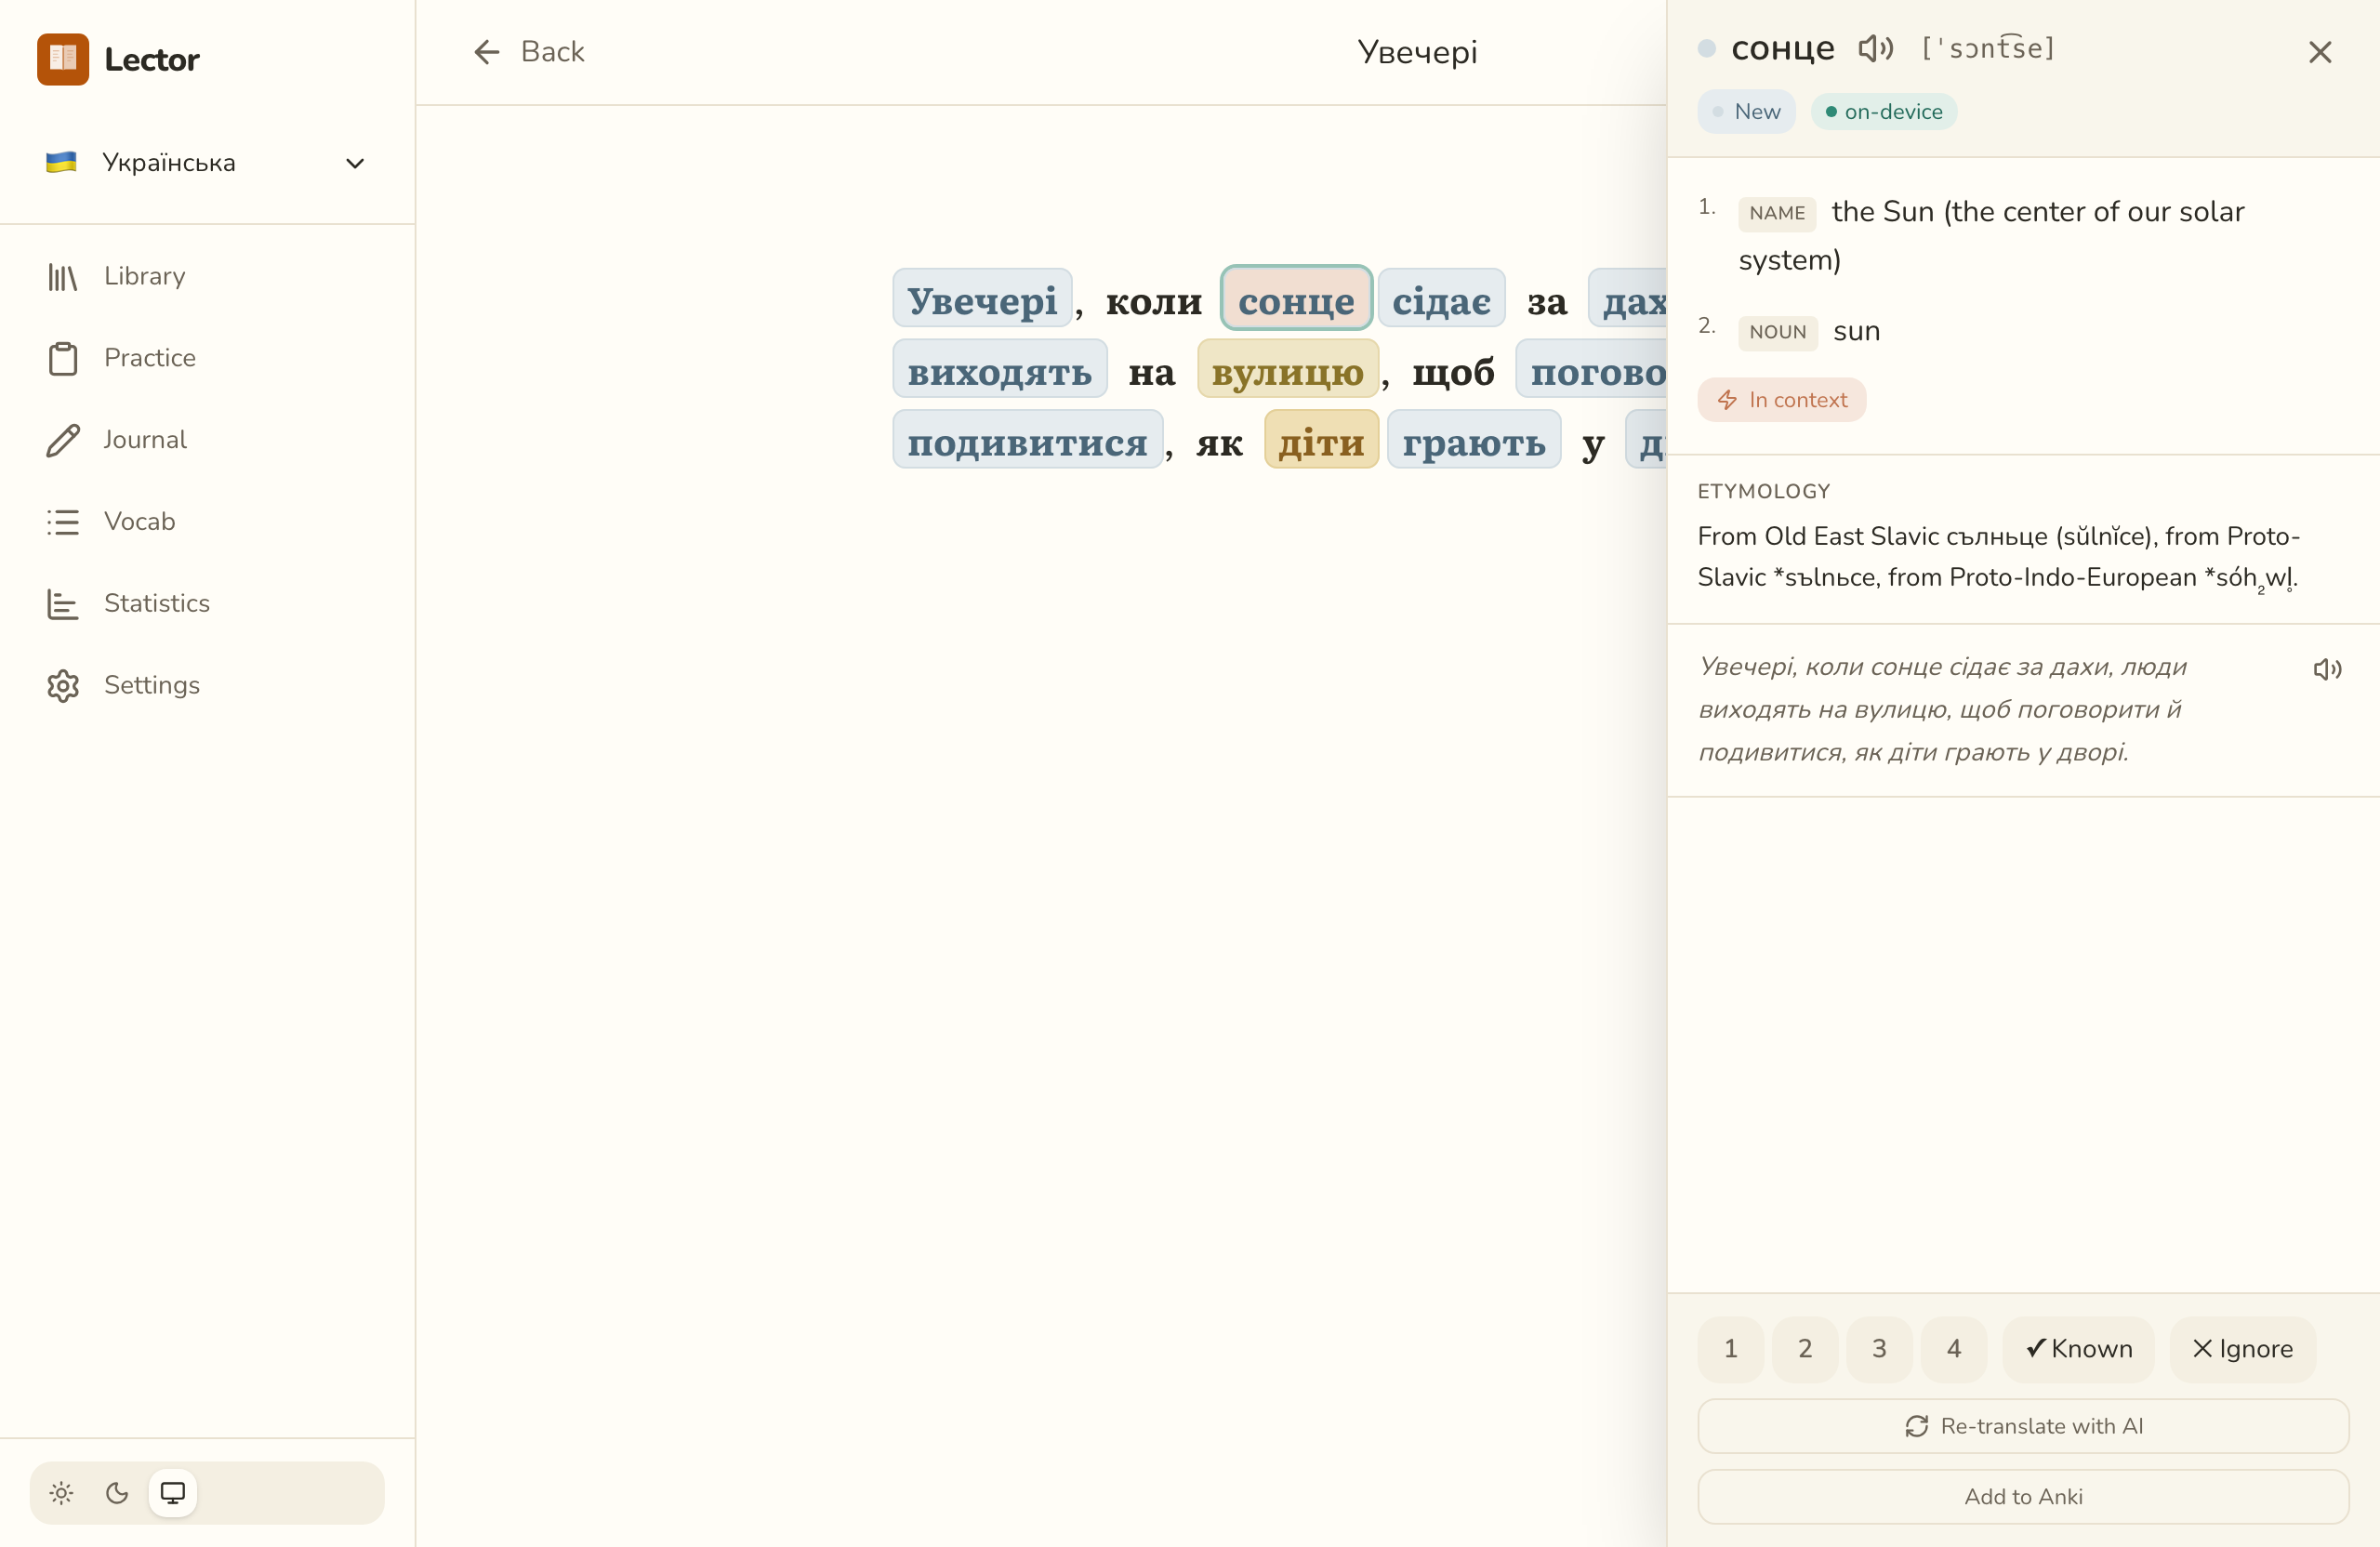This screenshot has width=2380, height=1547.
Task: Click the ETYMOLOGY heading
Action: pyautogui.click(x=1764, y=491)
